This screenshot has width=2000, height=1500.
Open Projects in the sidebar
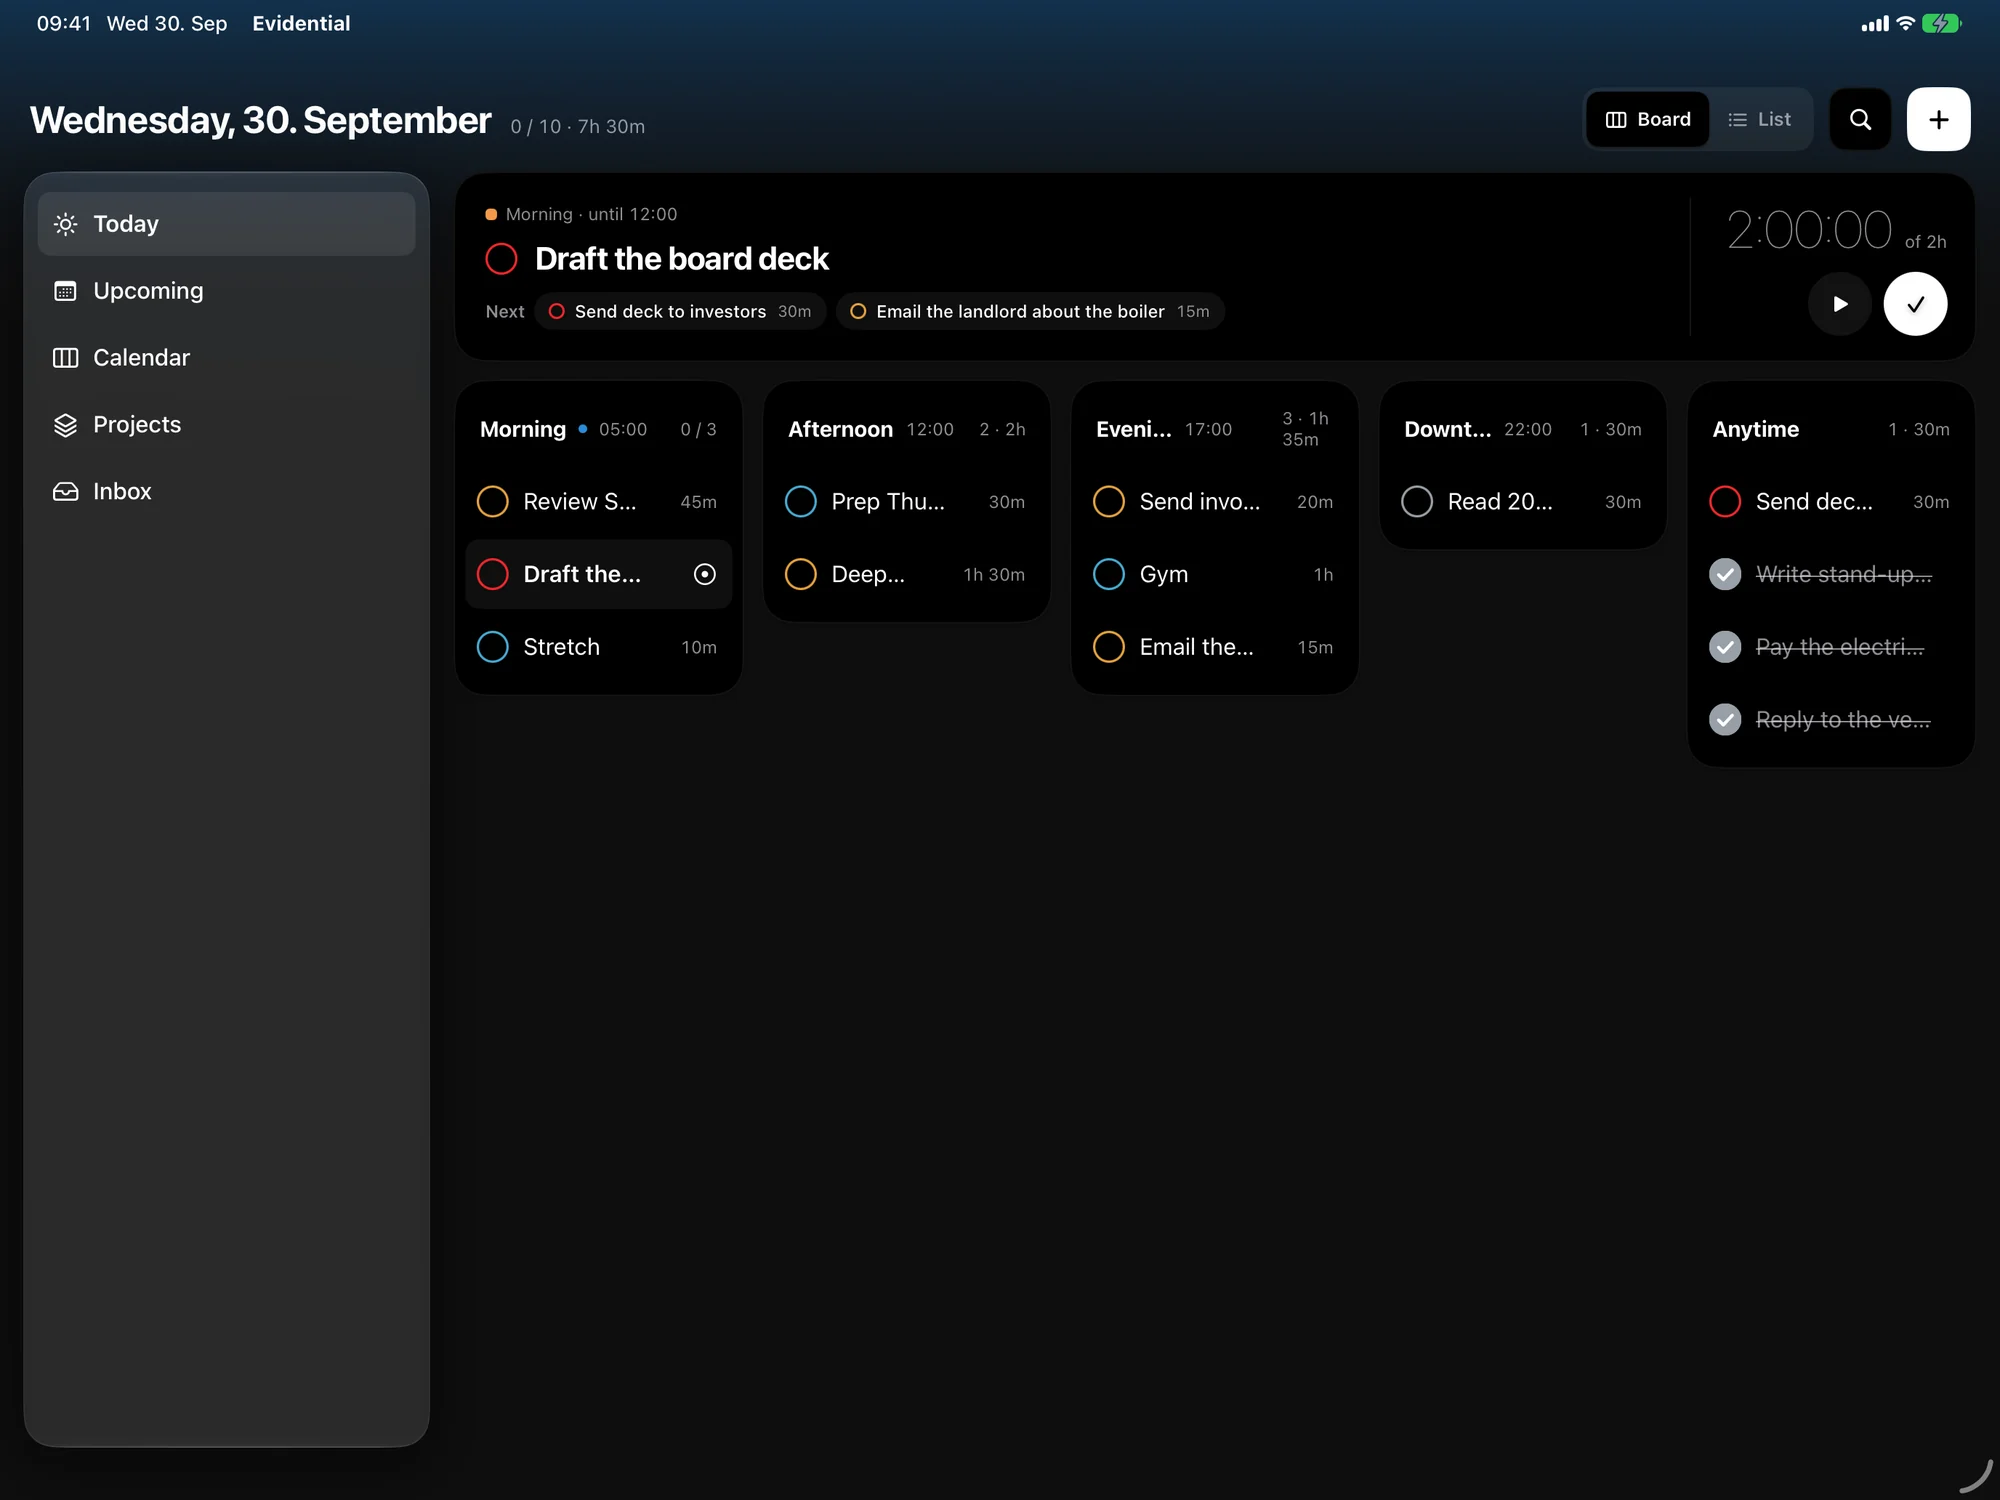(227, 425)
